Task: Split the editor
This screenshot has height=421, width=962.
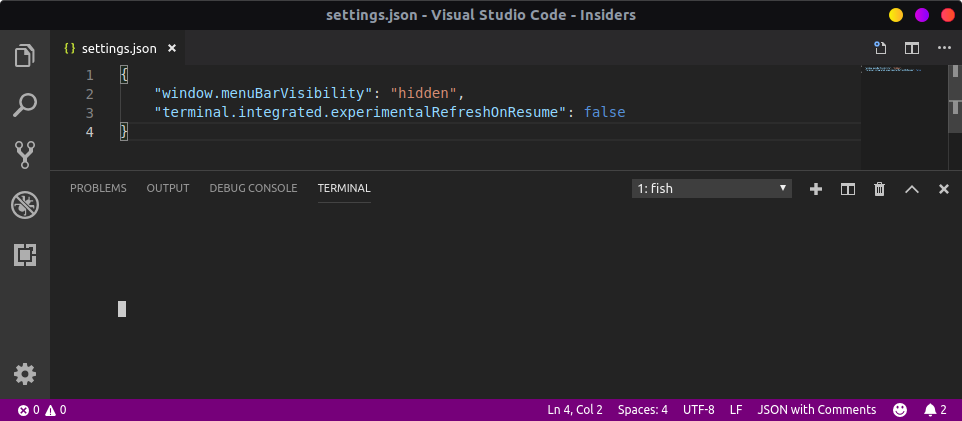Action: (912, 48)
